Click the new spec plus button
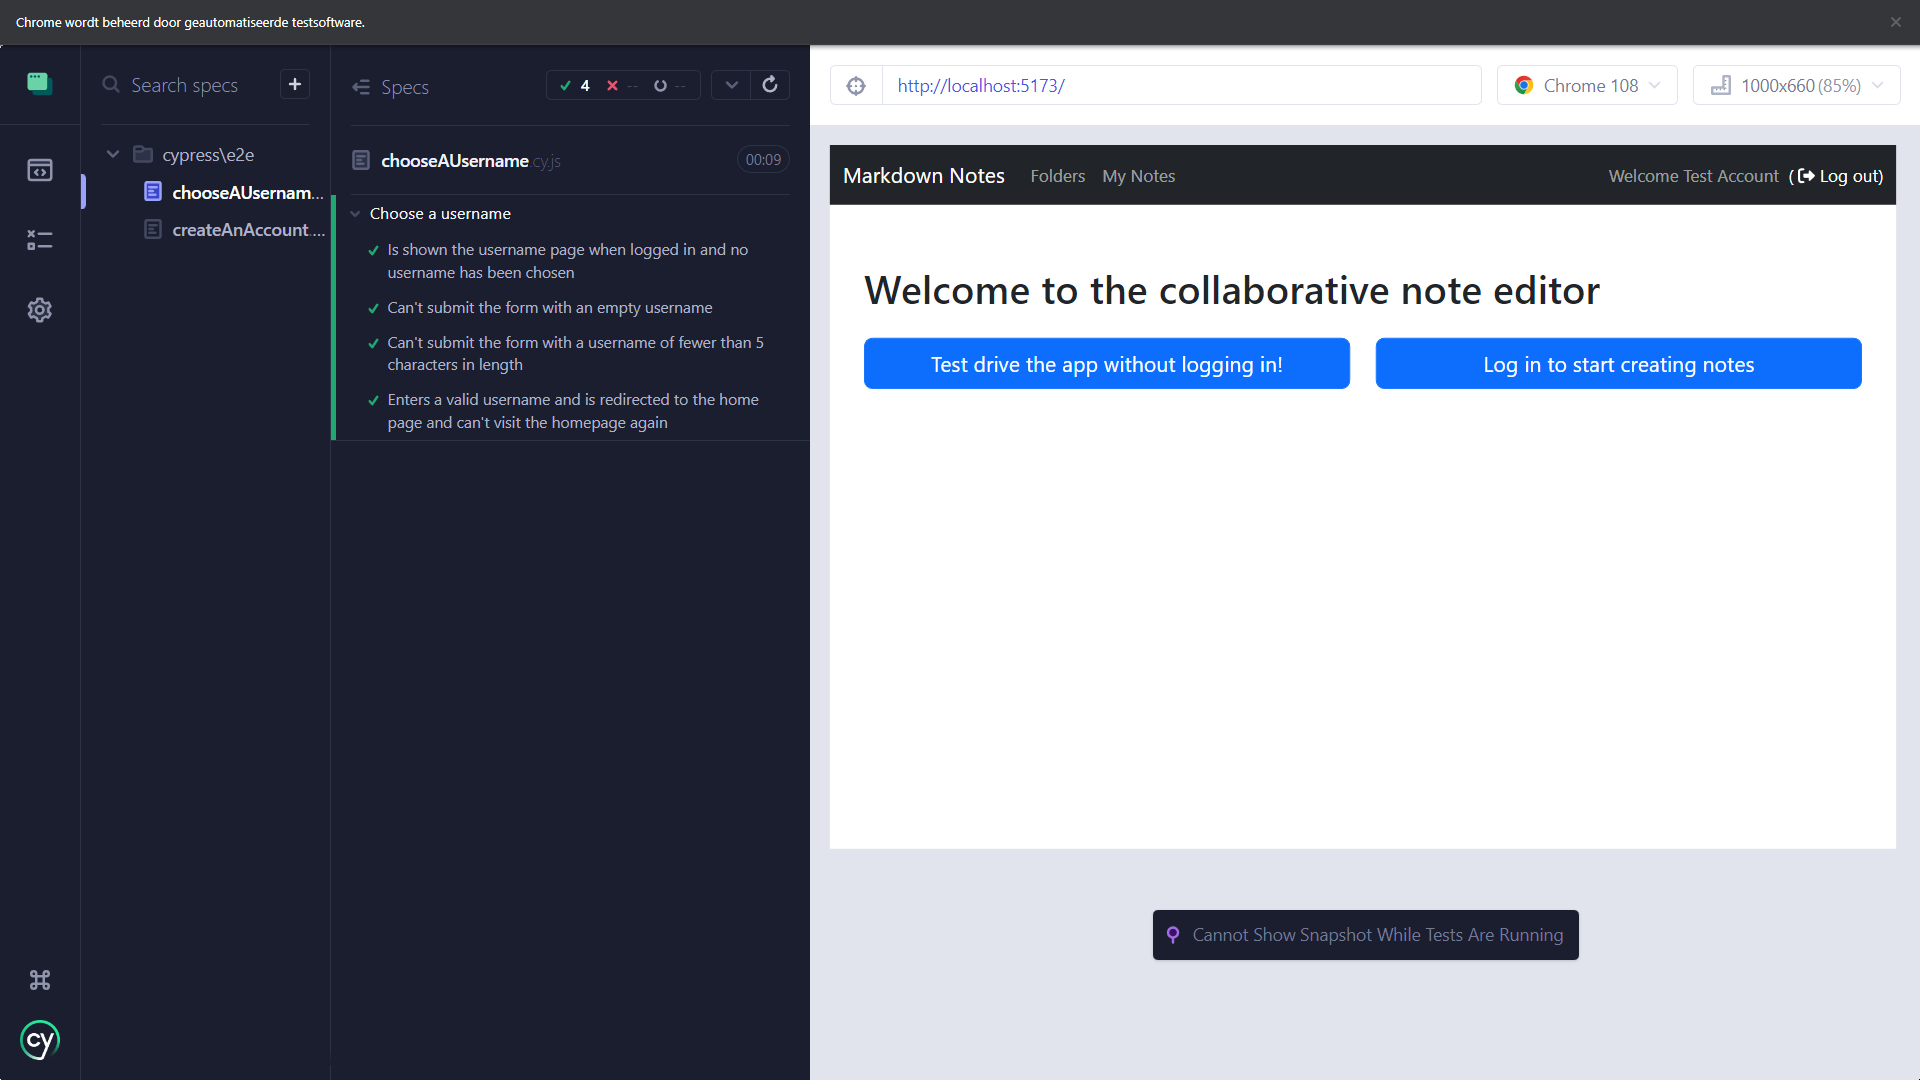 (x=295, y=85)
